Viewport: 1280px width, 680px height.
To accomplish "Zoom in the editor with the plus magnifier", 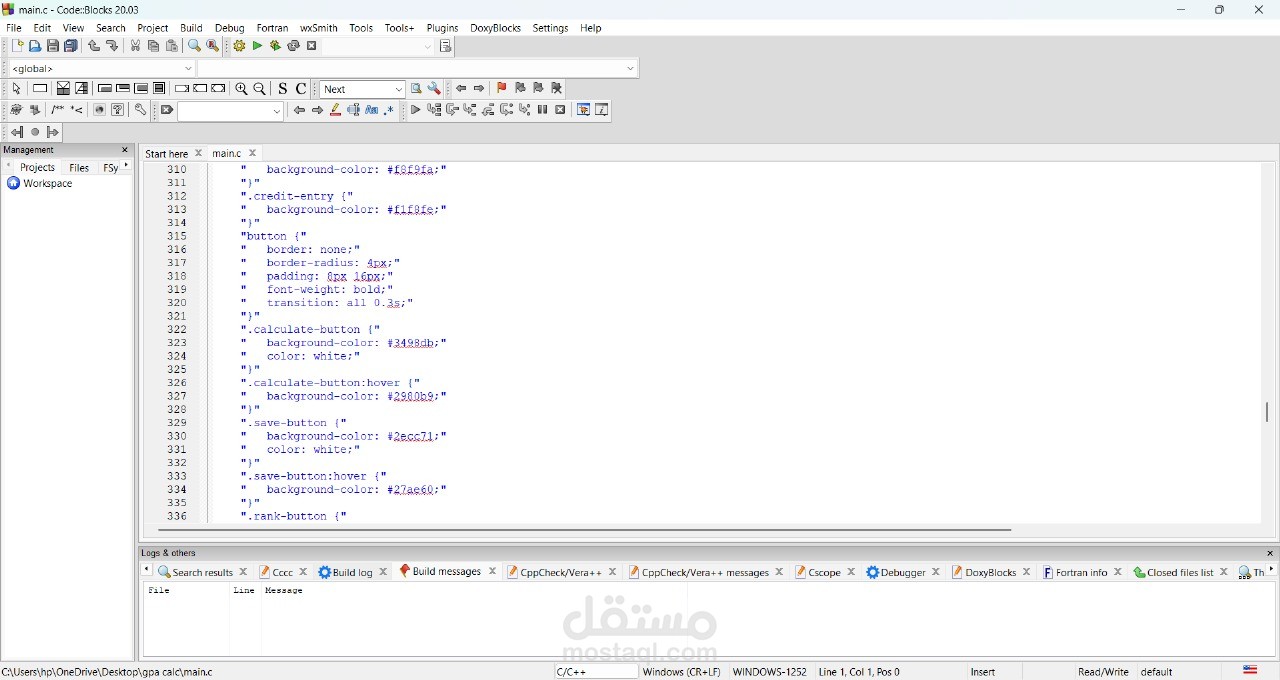I will (x=242, y=89).
